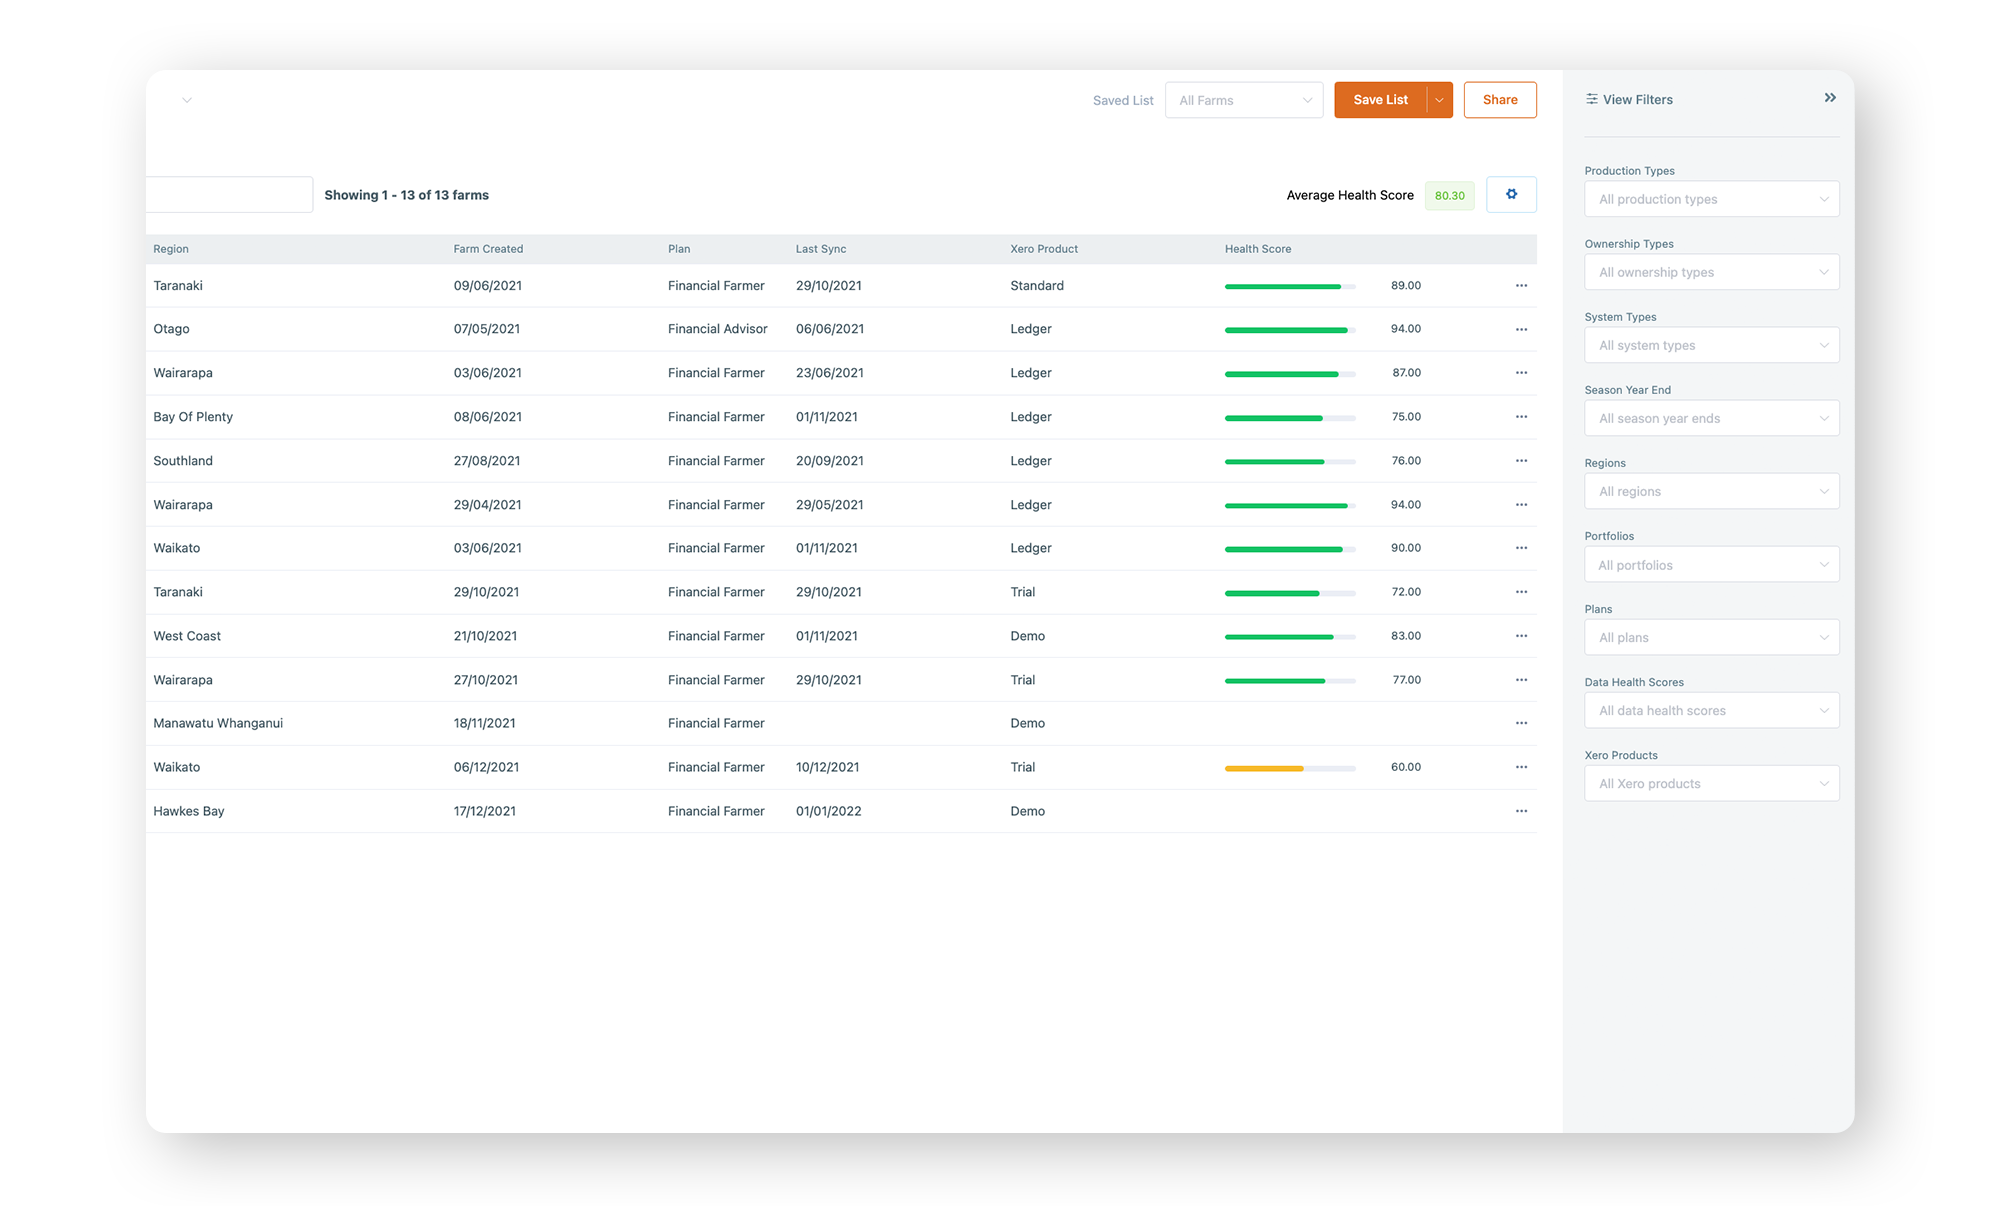Open the Plans filter dropdown

pyautogui.click(x=1711, y=637)
